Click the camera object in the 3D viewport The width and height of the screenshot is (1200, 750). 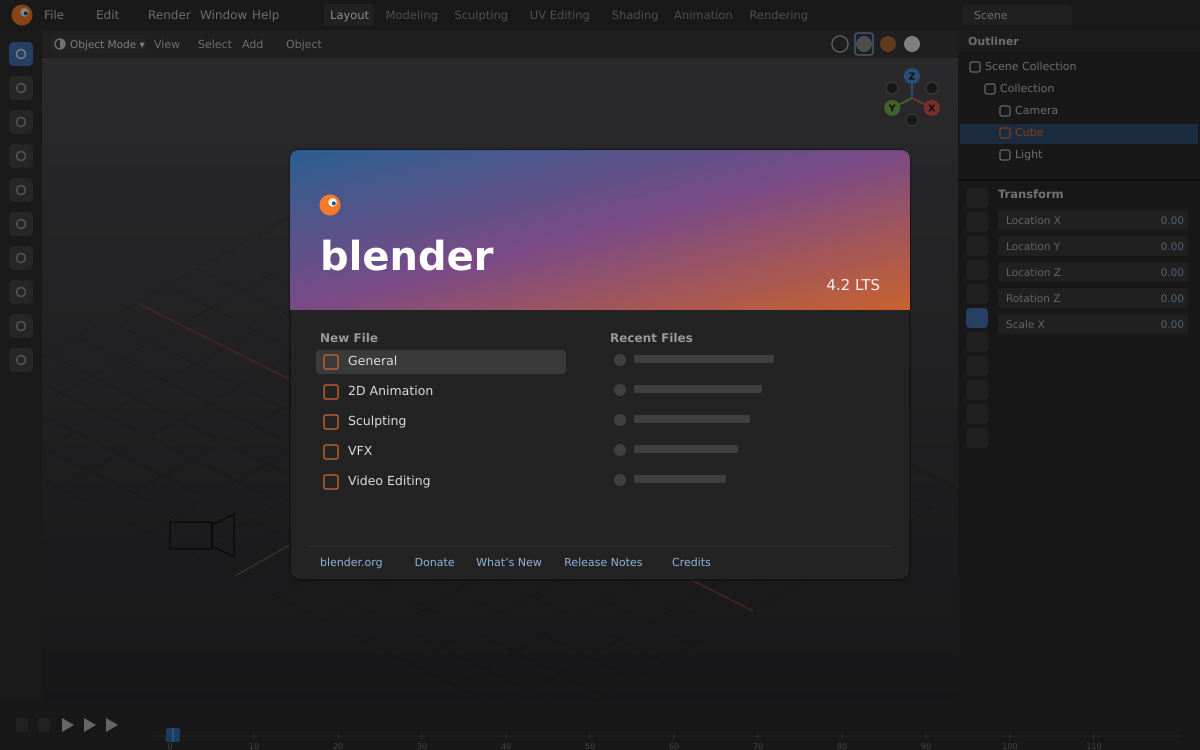202,535
